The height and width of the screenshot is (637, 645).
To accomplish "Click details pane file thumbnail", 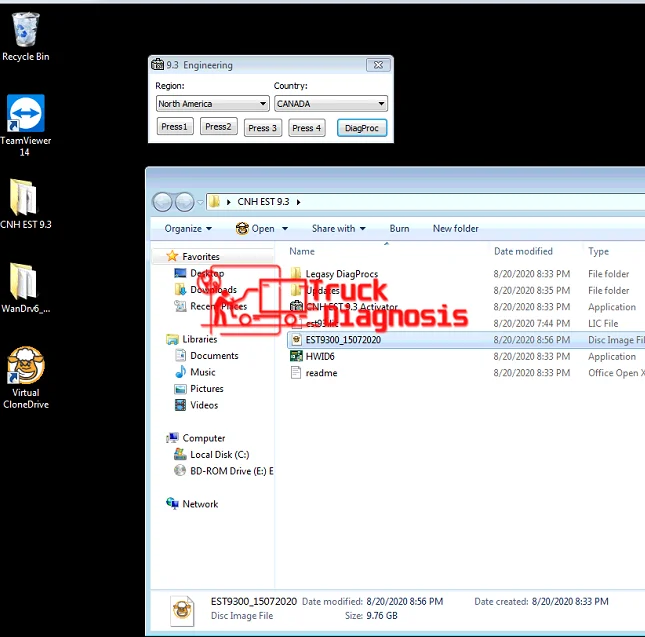I will point(182,611).
